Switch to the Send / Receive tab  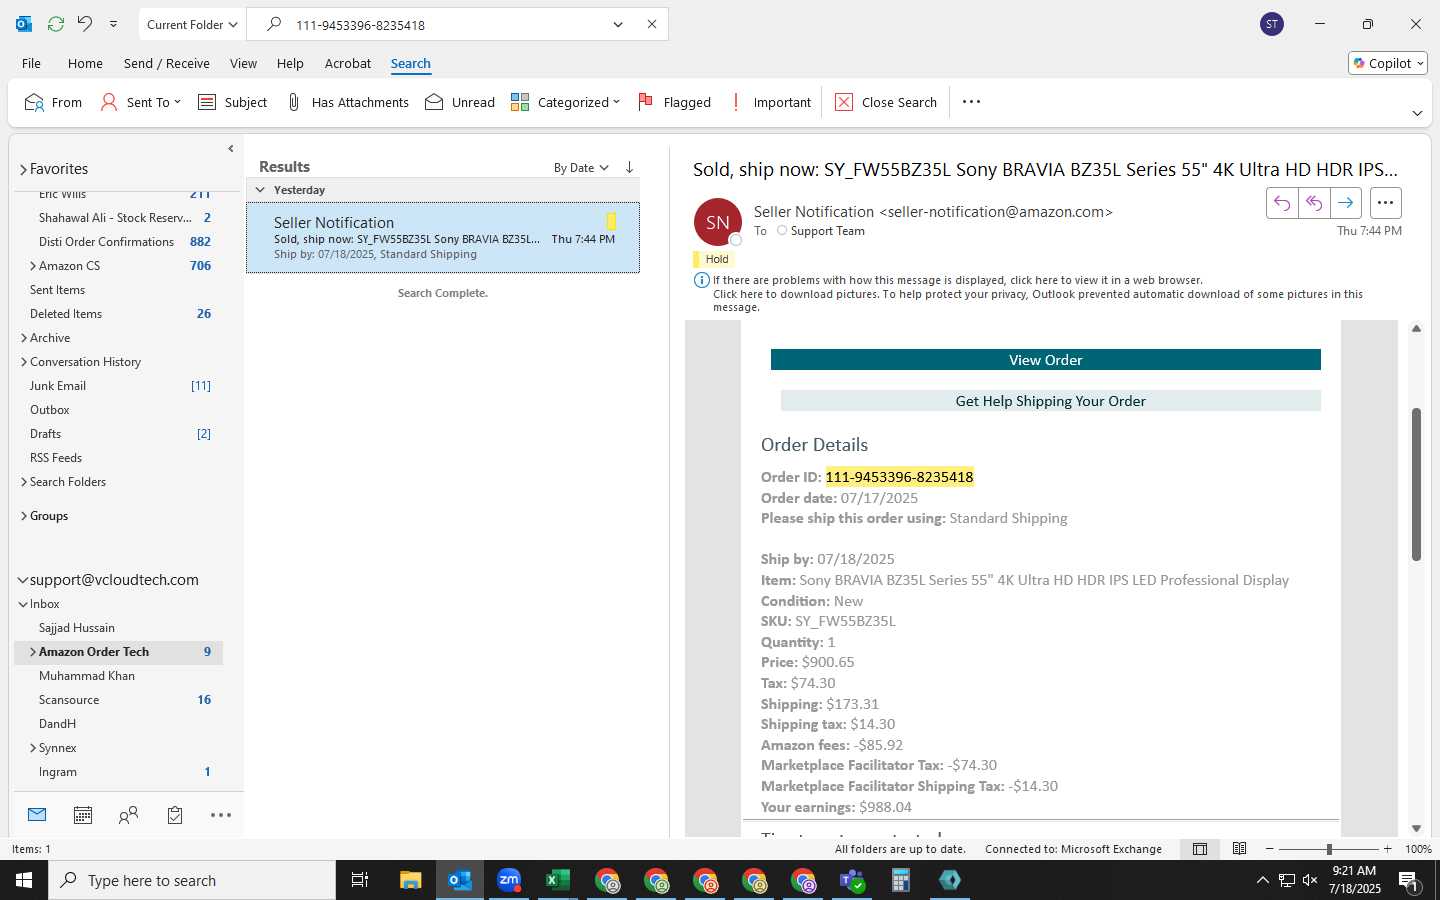(166, 63)
